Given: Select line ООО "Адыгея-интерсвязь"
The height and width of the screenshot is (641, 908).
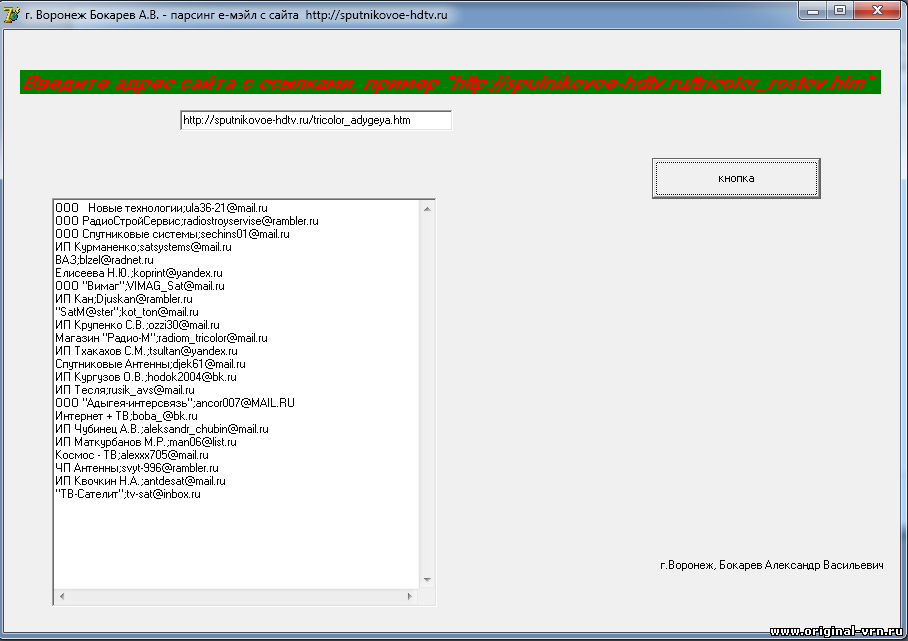Looking at the screenshot, I should coord(175,403).
